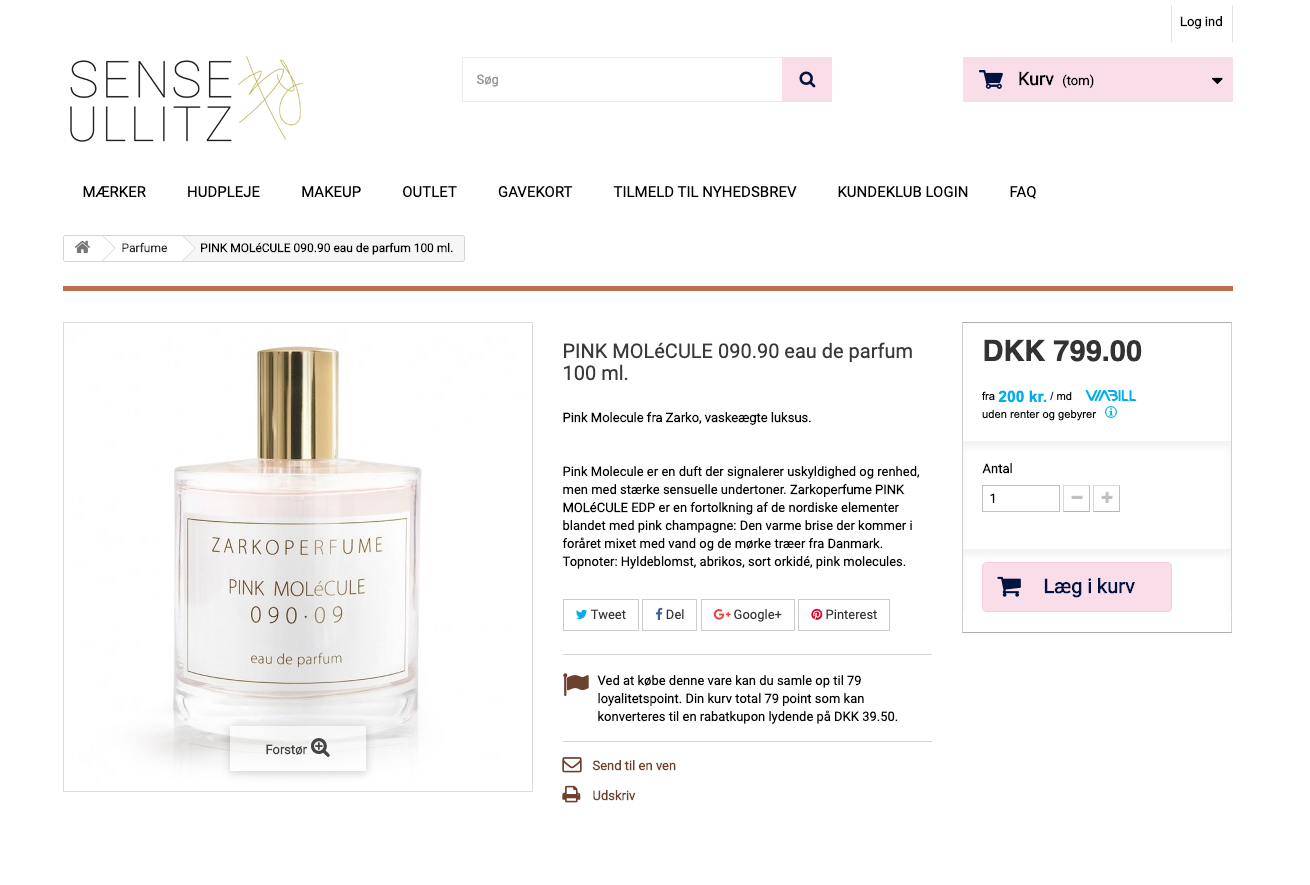The height and width of the screenshot is (885, 1310).
Task: Increase quantity with plus button
Action: pyautogui.click(x=1106, y=498)
